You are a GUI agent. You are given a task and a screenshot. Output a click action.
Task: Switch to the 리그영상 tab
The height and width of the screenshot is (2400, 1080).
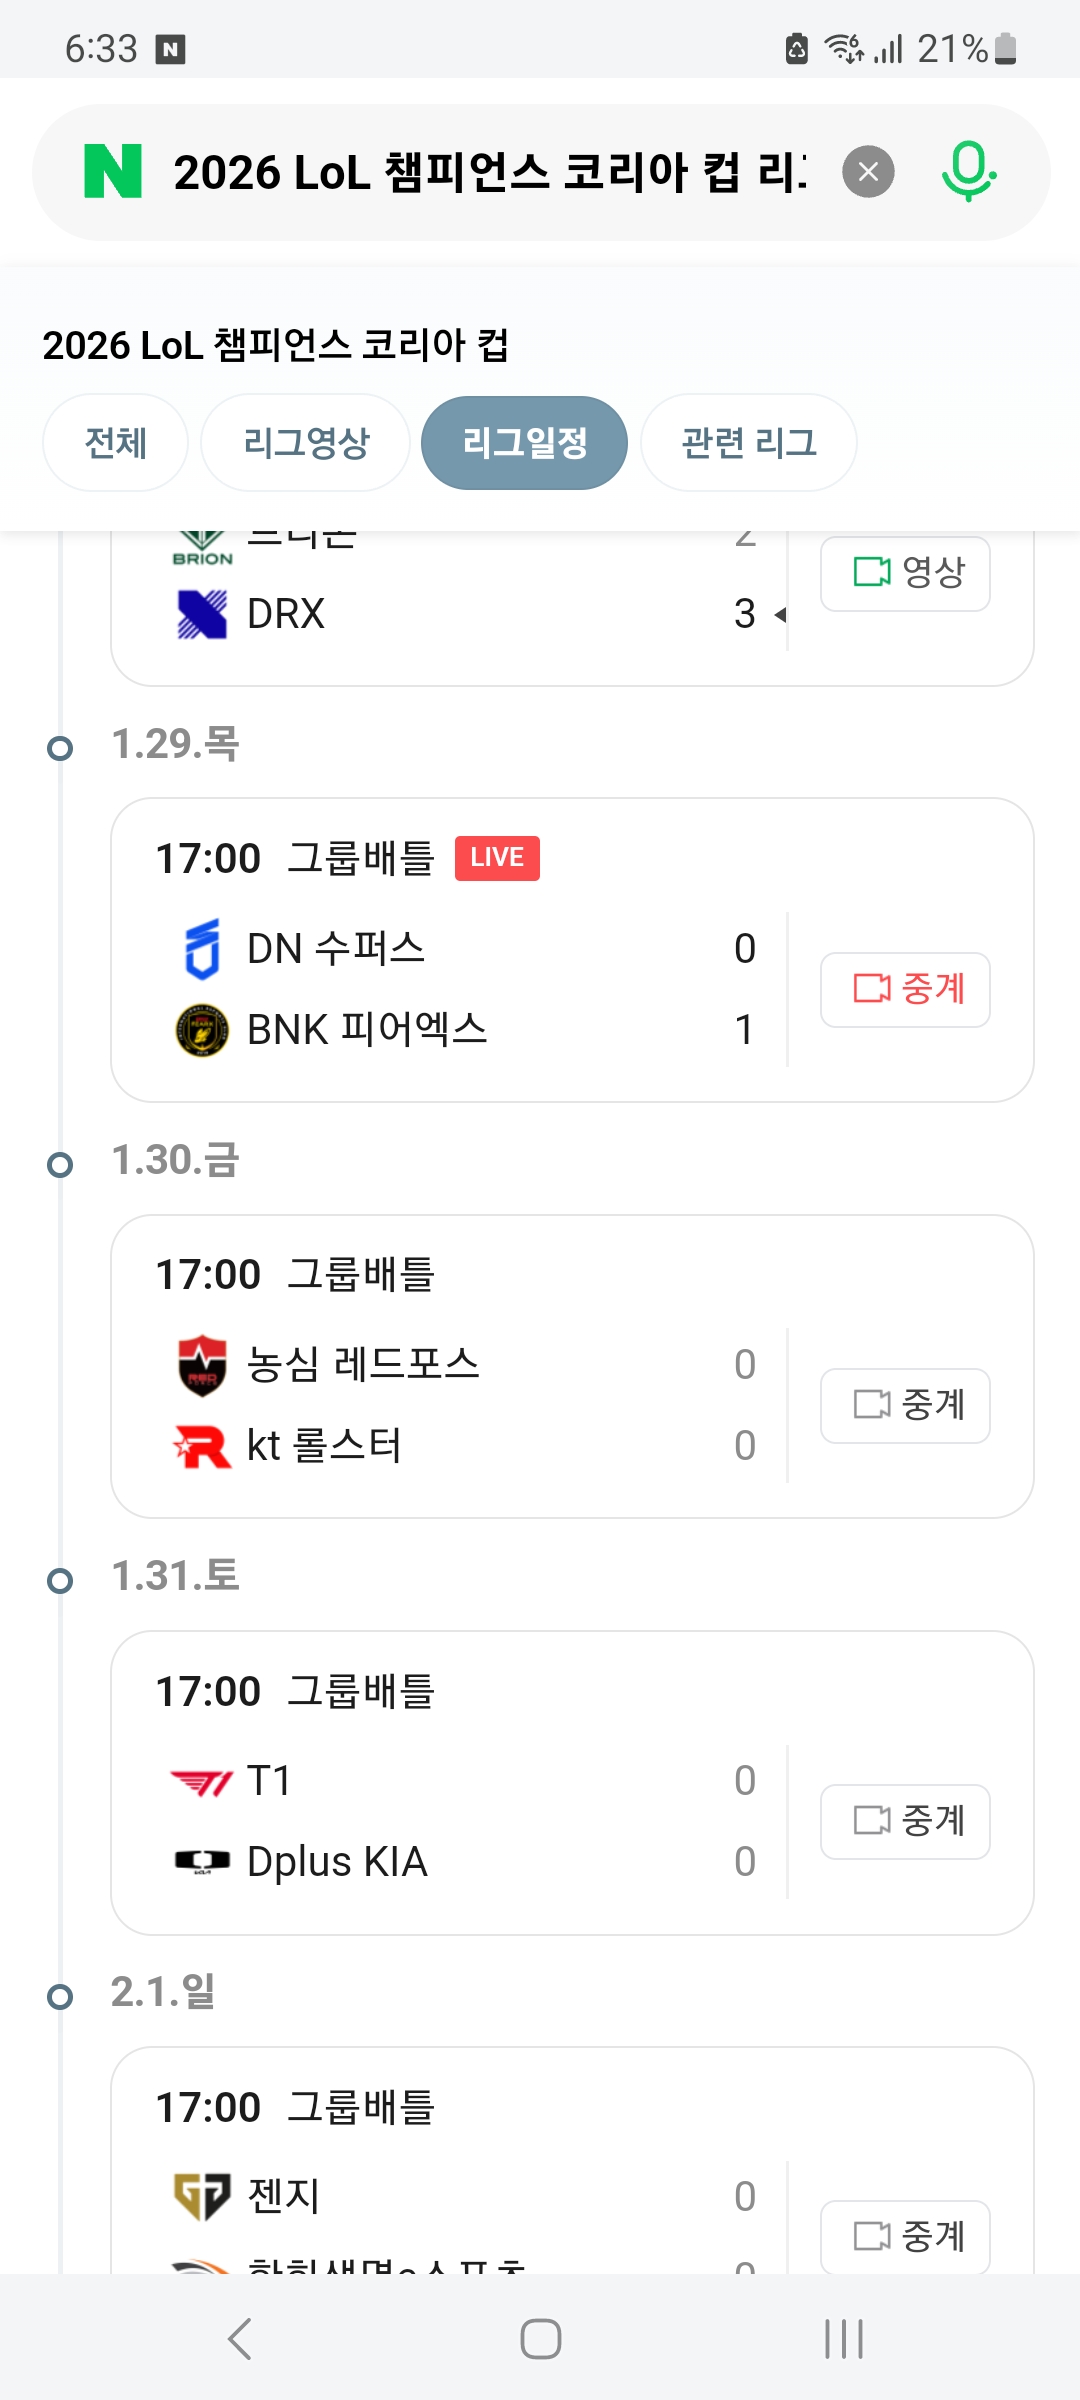pyautogui.click(x=306, y=443)
